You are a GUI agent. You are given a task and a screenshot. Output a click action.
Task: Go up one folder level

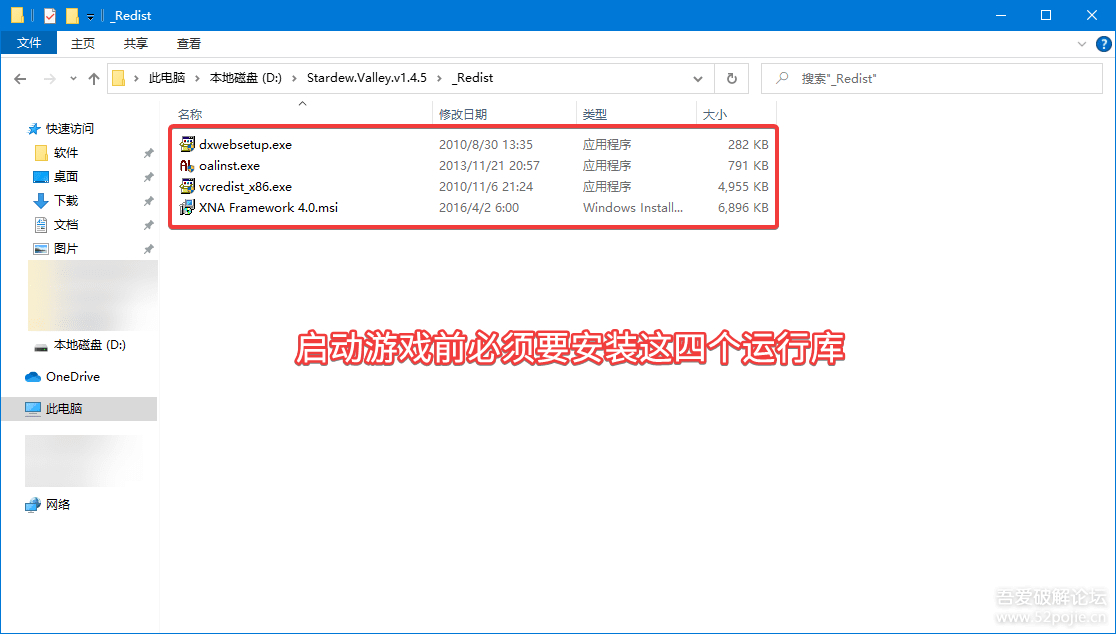point(94,79)
